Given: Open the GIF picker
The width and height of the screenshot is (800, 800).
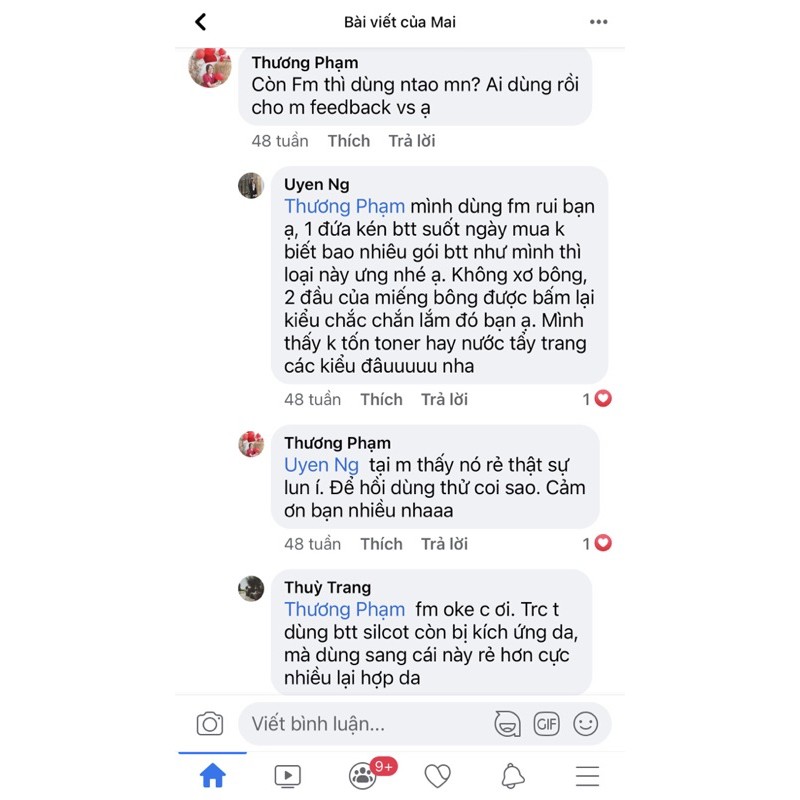Looking at the screenshot, I should click(546, 723).
